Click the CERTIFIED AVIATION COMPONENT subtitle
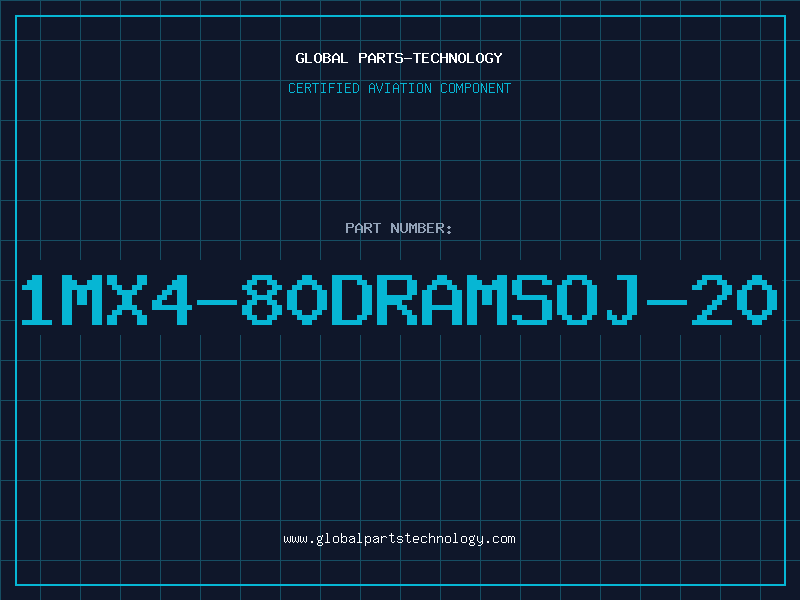800x600 pixels. [399, 88]
